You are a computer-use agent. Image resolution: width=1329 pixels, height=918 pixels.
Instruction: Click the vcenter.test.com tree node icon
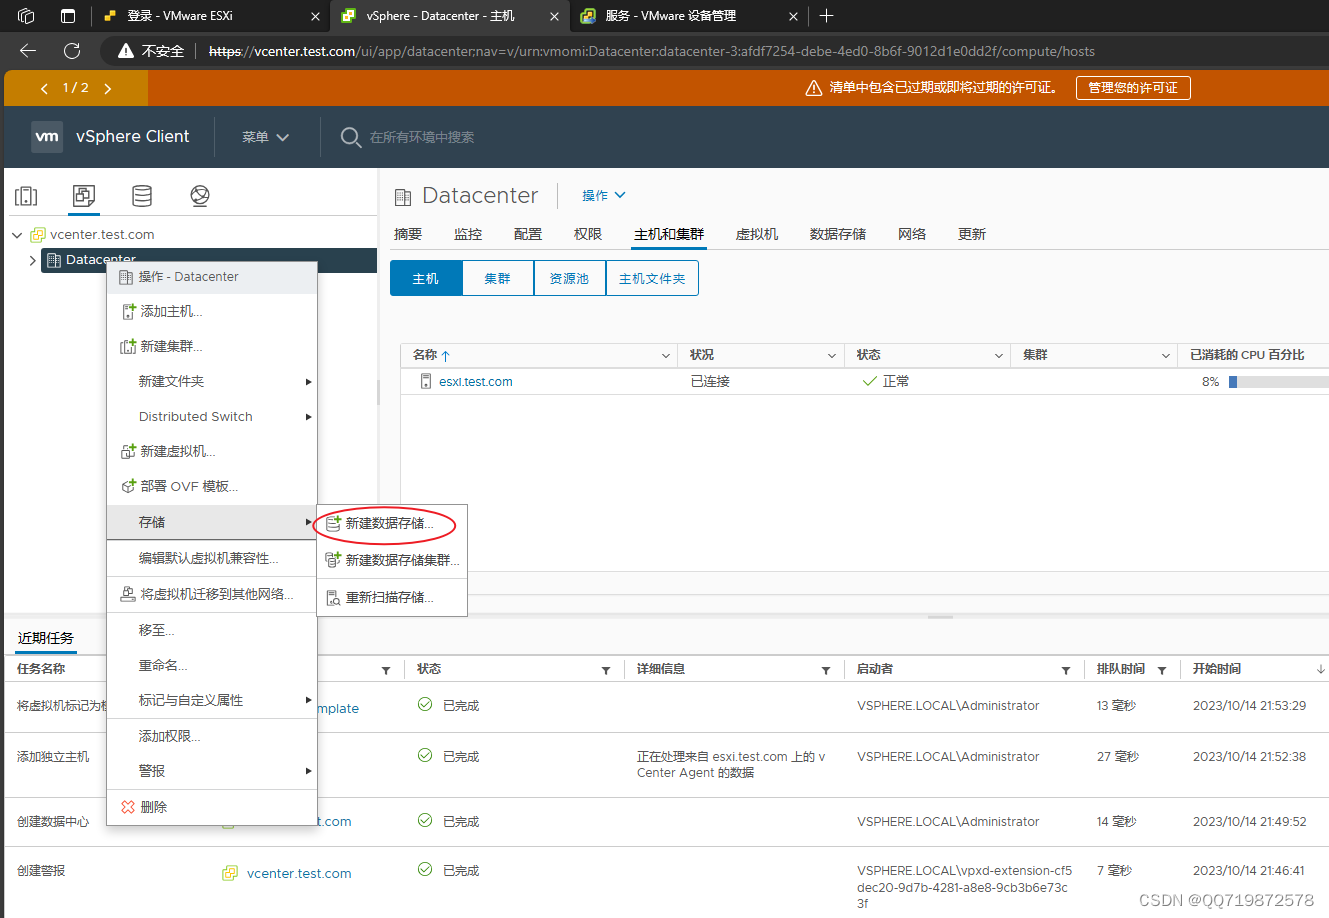coord(38,235)
